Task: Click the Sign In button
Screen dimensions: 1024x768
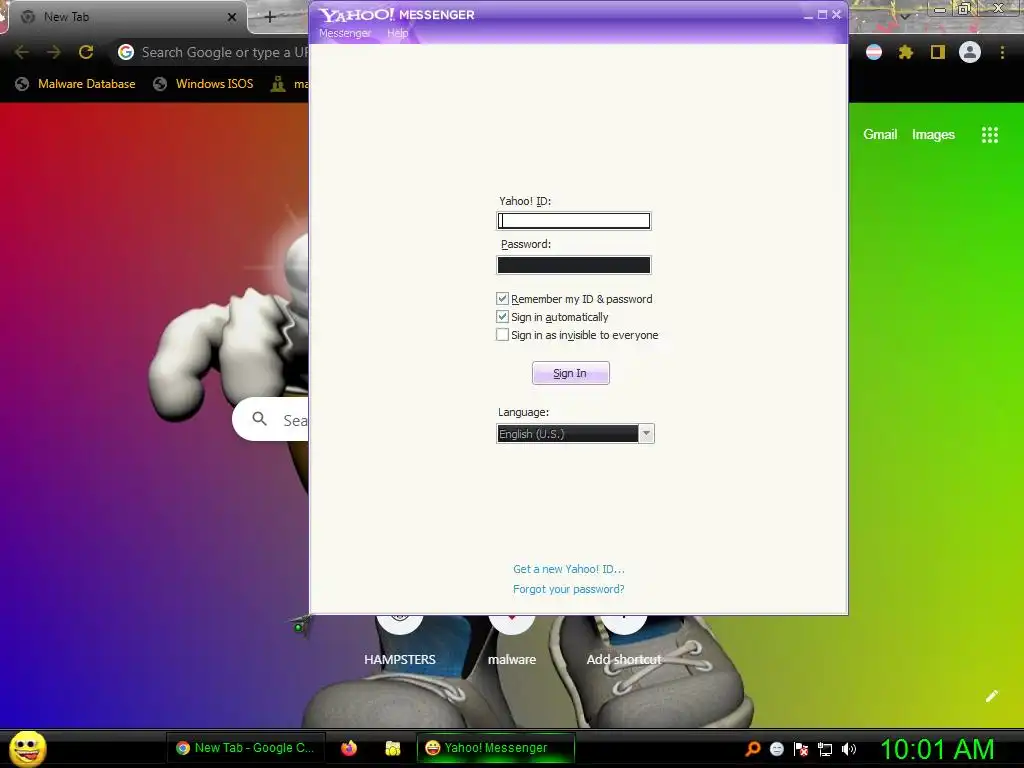Action: coord(570,373)
